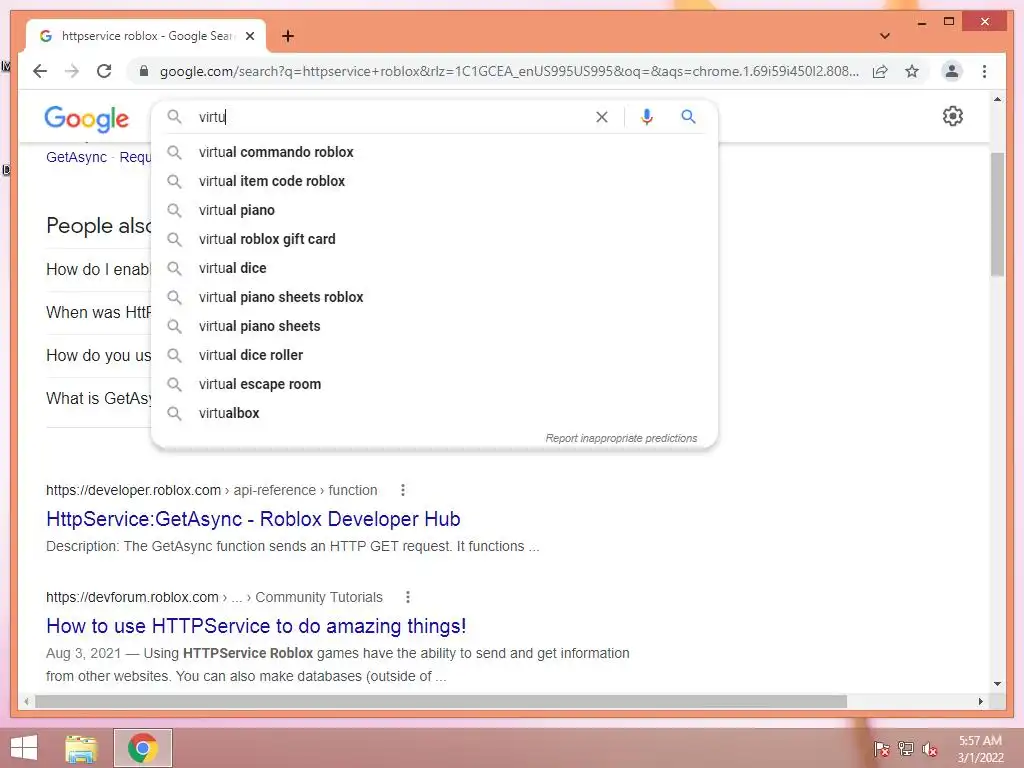The height and width of the screenshot is (768, 1024).
Task: Open options for devforum.roblox.com result
Action: (x=408, y=597)
